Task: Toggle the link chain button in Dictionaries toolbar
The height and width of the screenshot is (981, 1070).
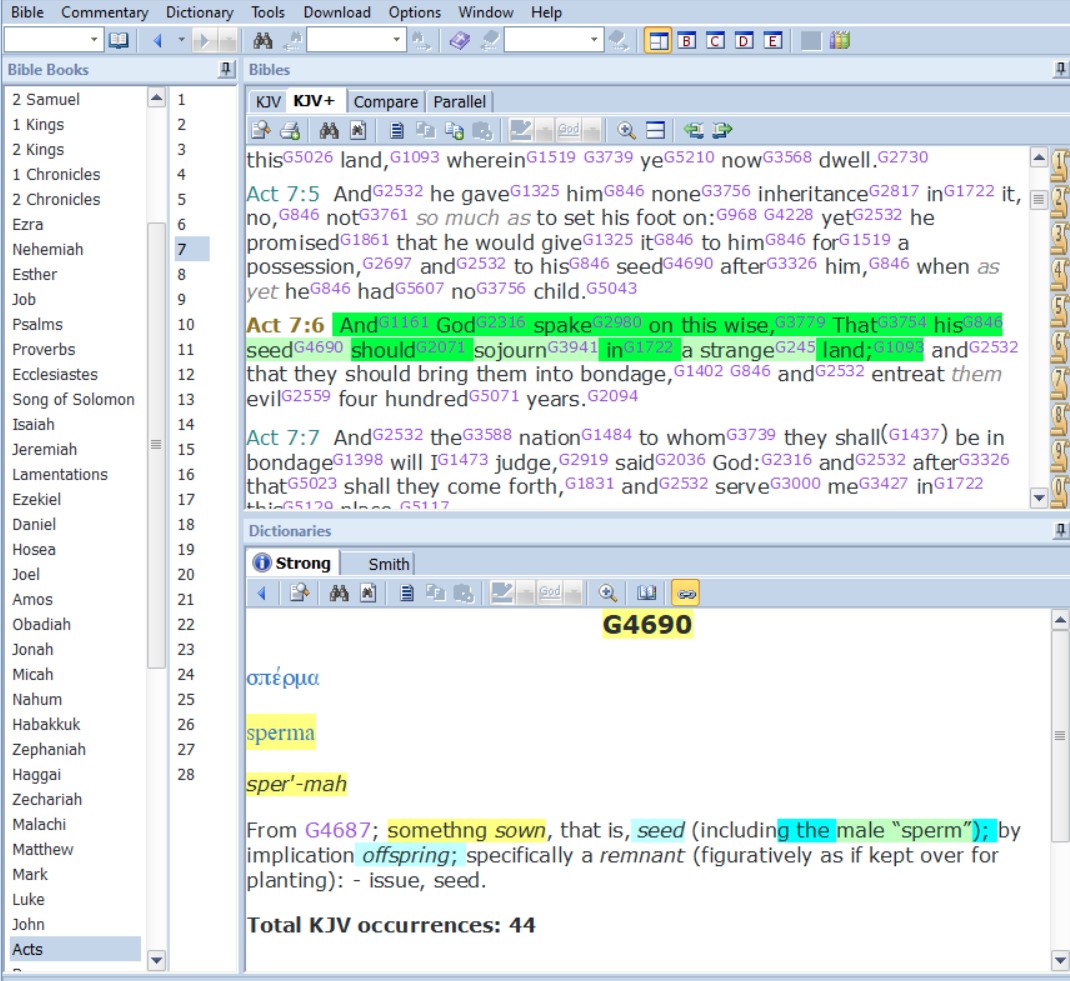Action: (686, 593)
